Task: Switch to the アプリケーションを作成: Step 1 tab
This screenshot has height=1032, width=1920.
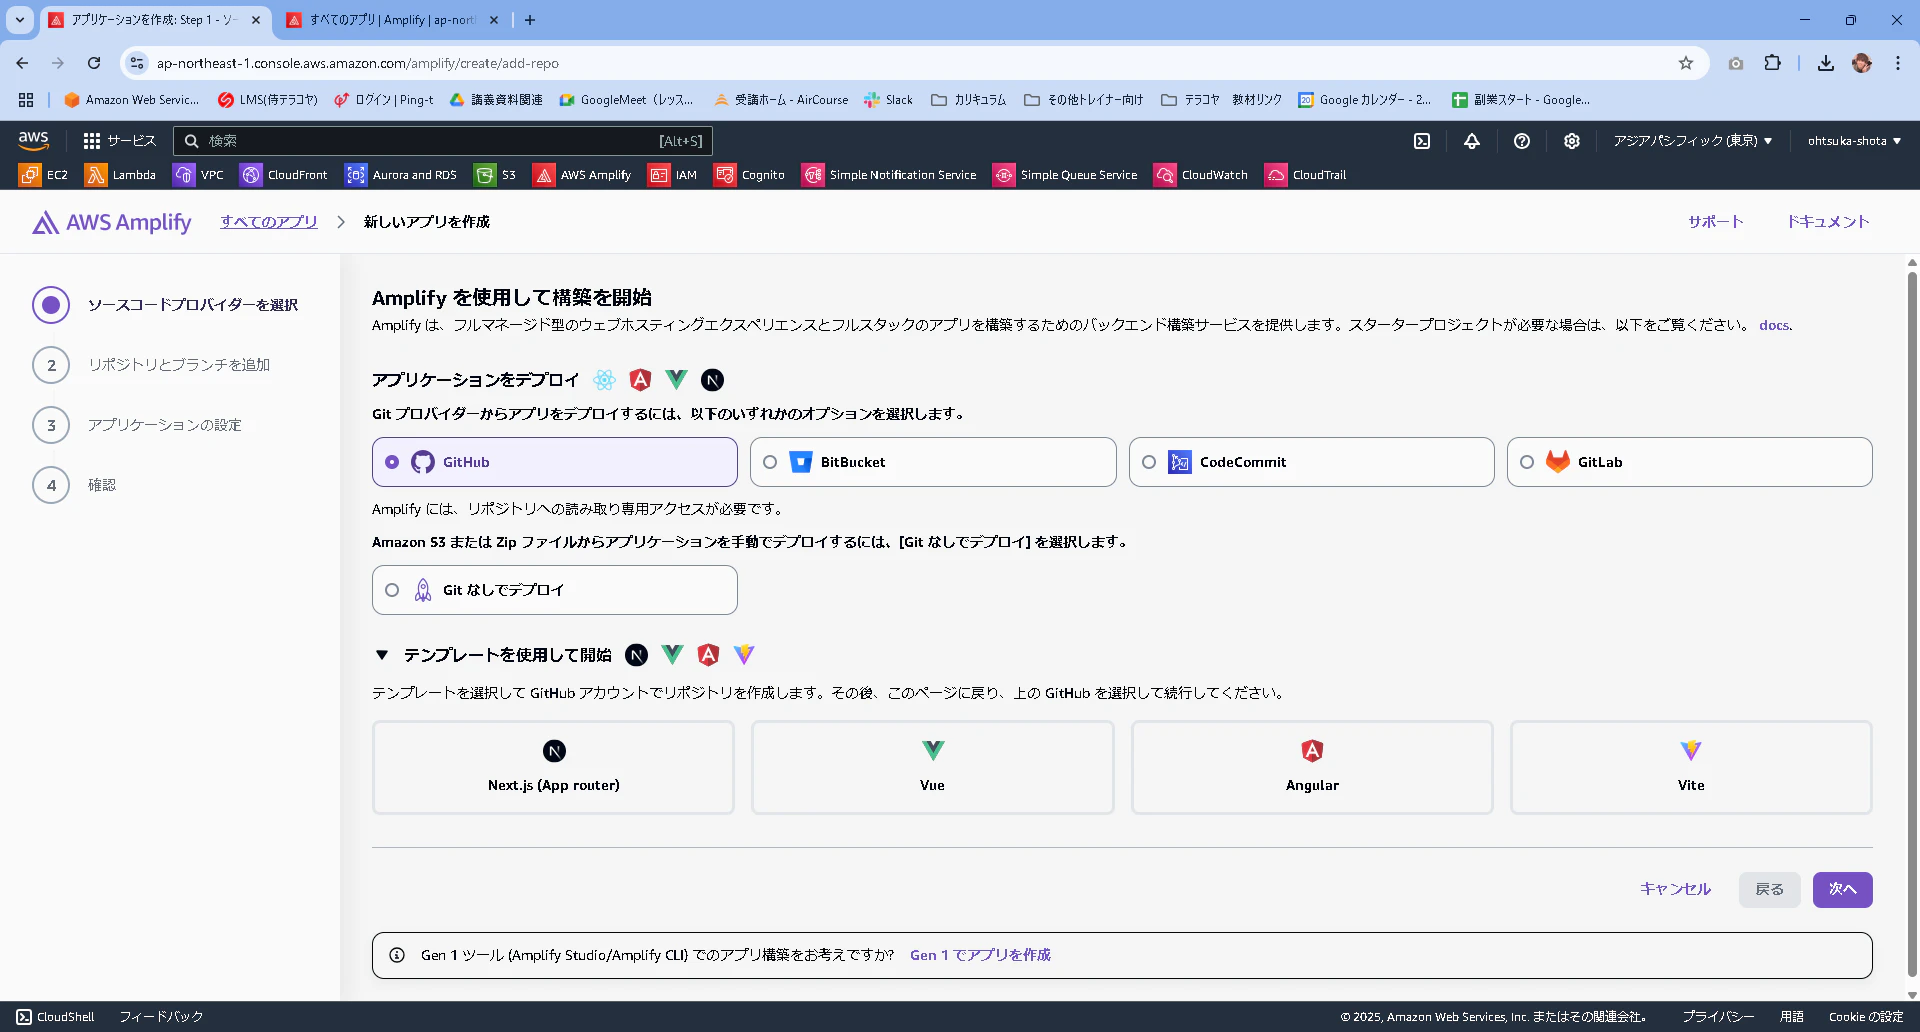Action: 155,20
